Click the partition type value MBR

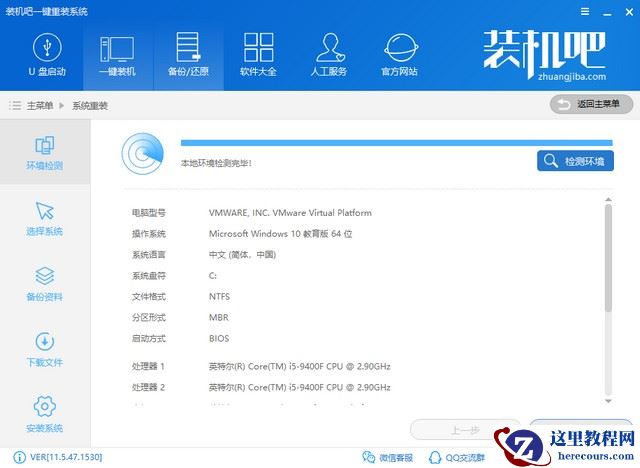(219, 317)
